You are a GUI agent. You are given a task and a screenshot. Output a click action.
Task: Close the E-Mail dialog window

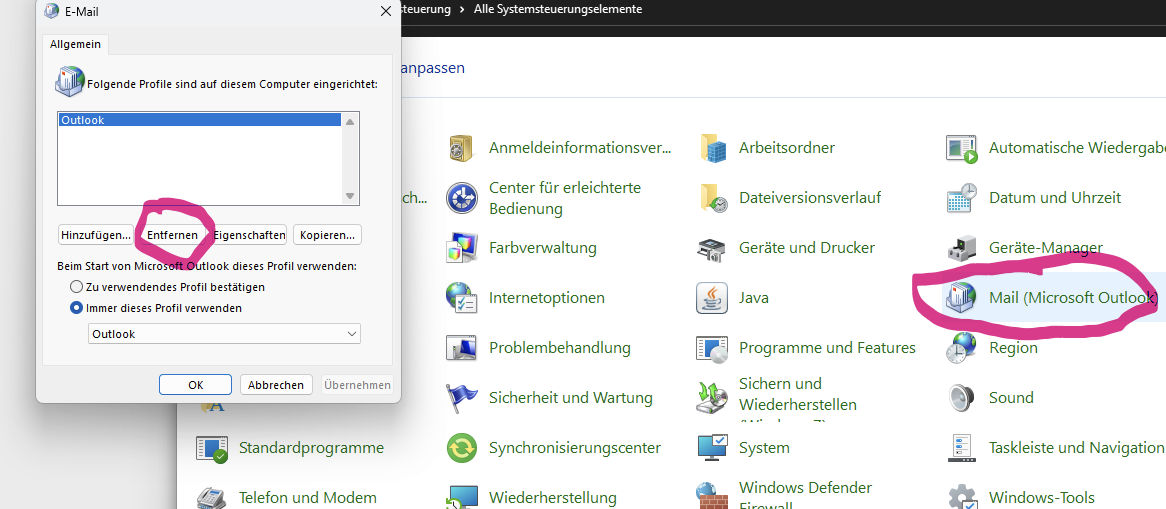(385, 11)
